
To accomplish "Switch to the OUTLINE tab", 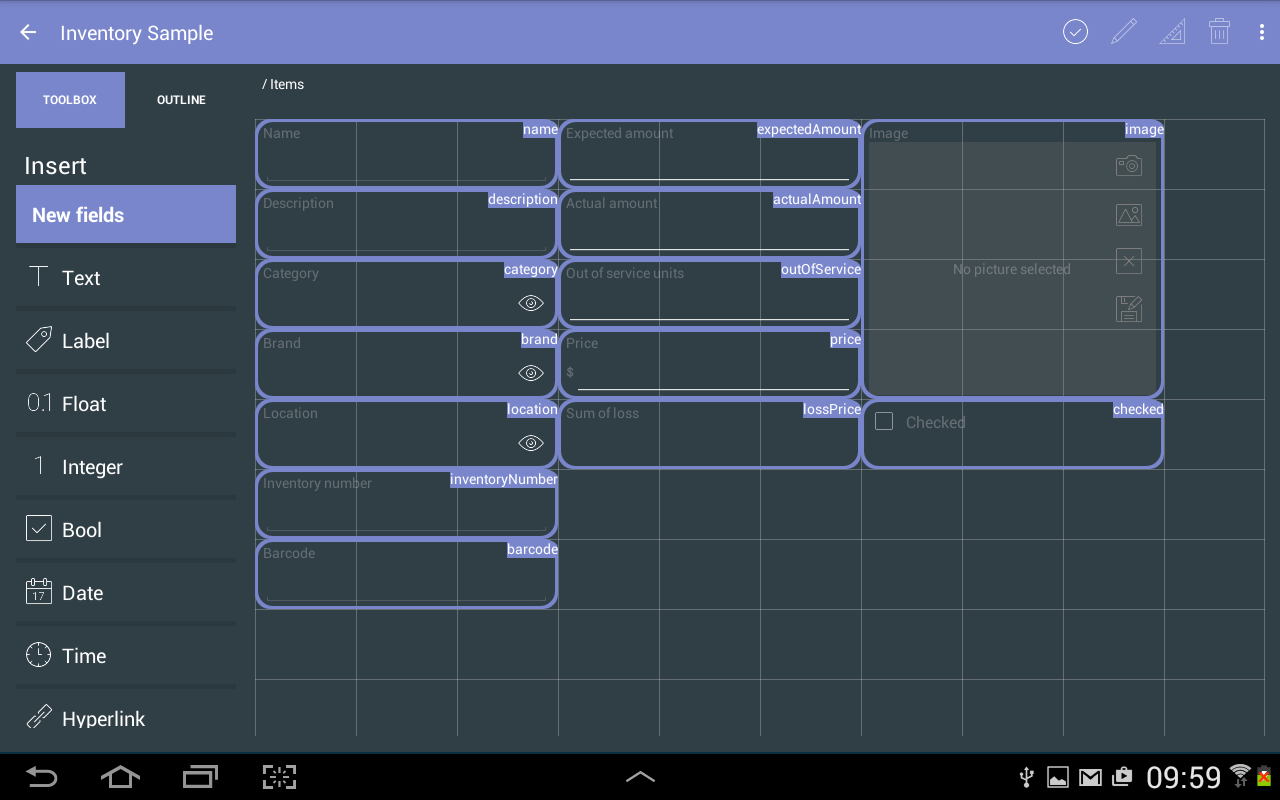I will [181, 100].
